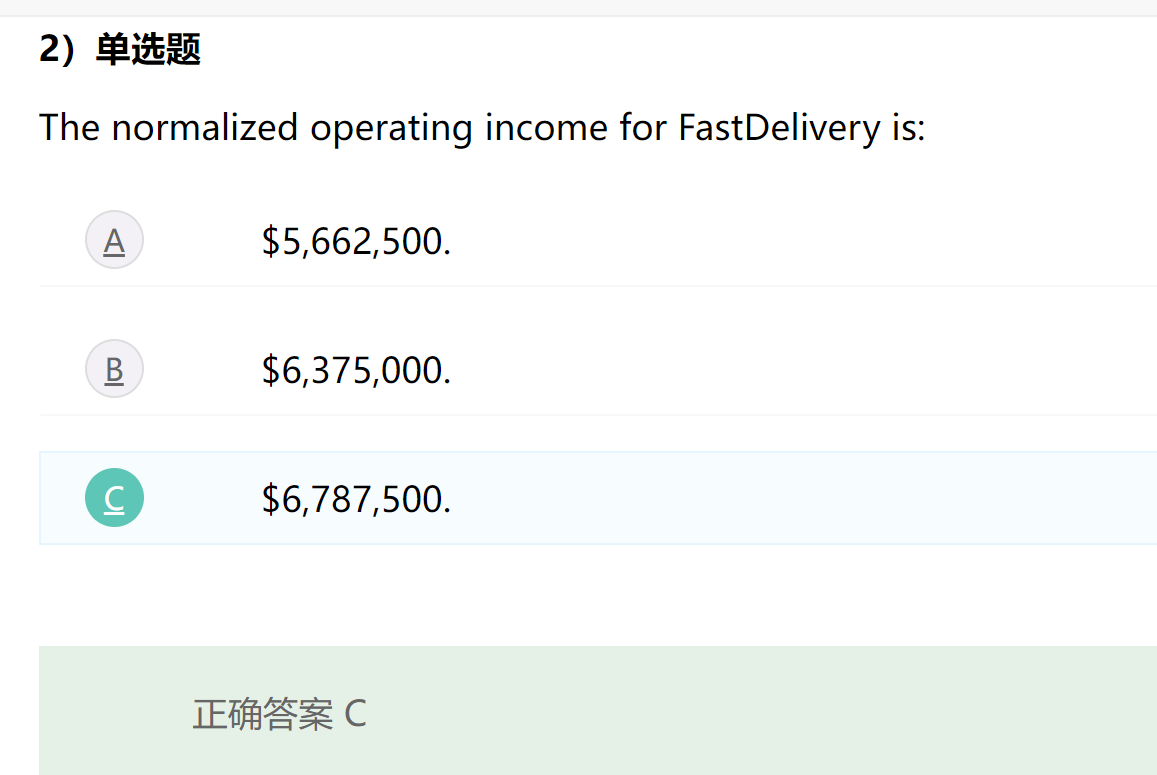1157x775 pixels.
Task: Select answer option A radio circle
Action: [114, 240]
